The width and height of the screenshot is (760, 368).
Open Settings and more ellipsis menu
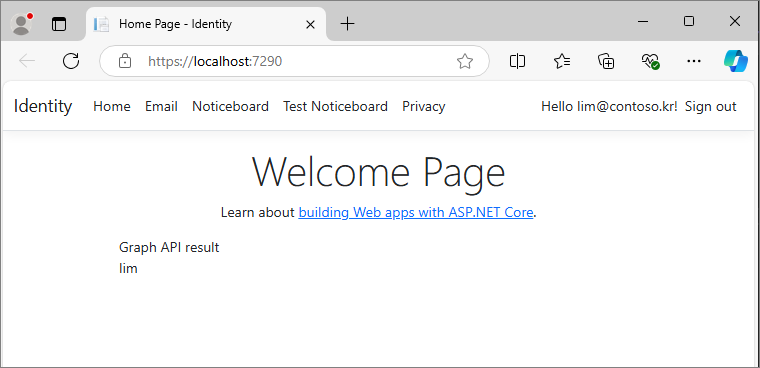[694, 61]
